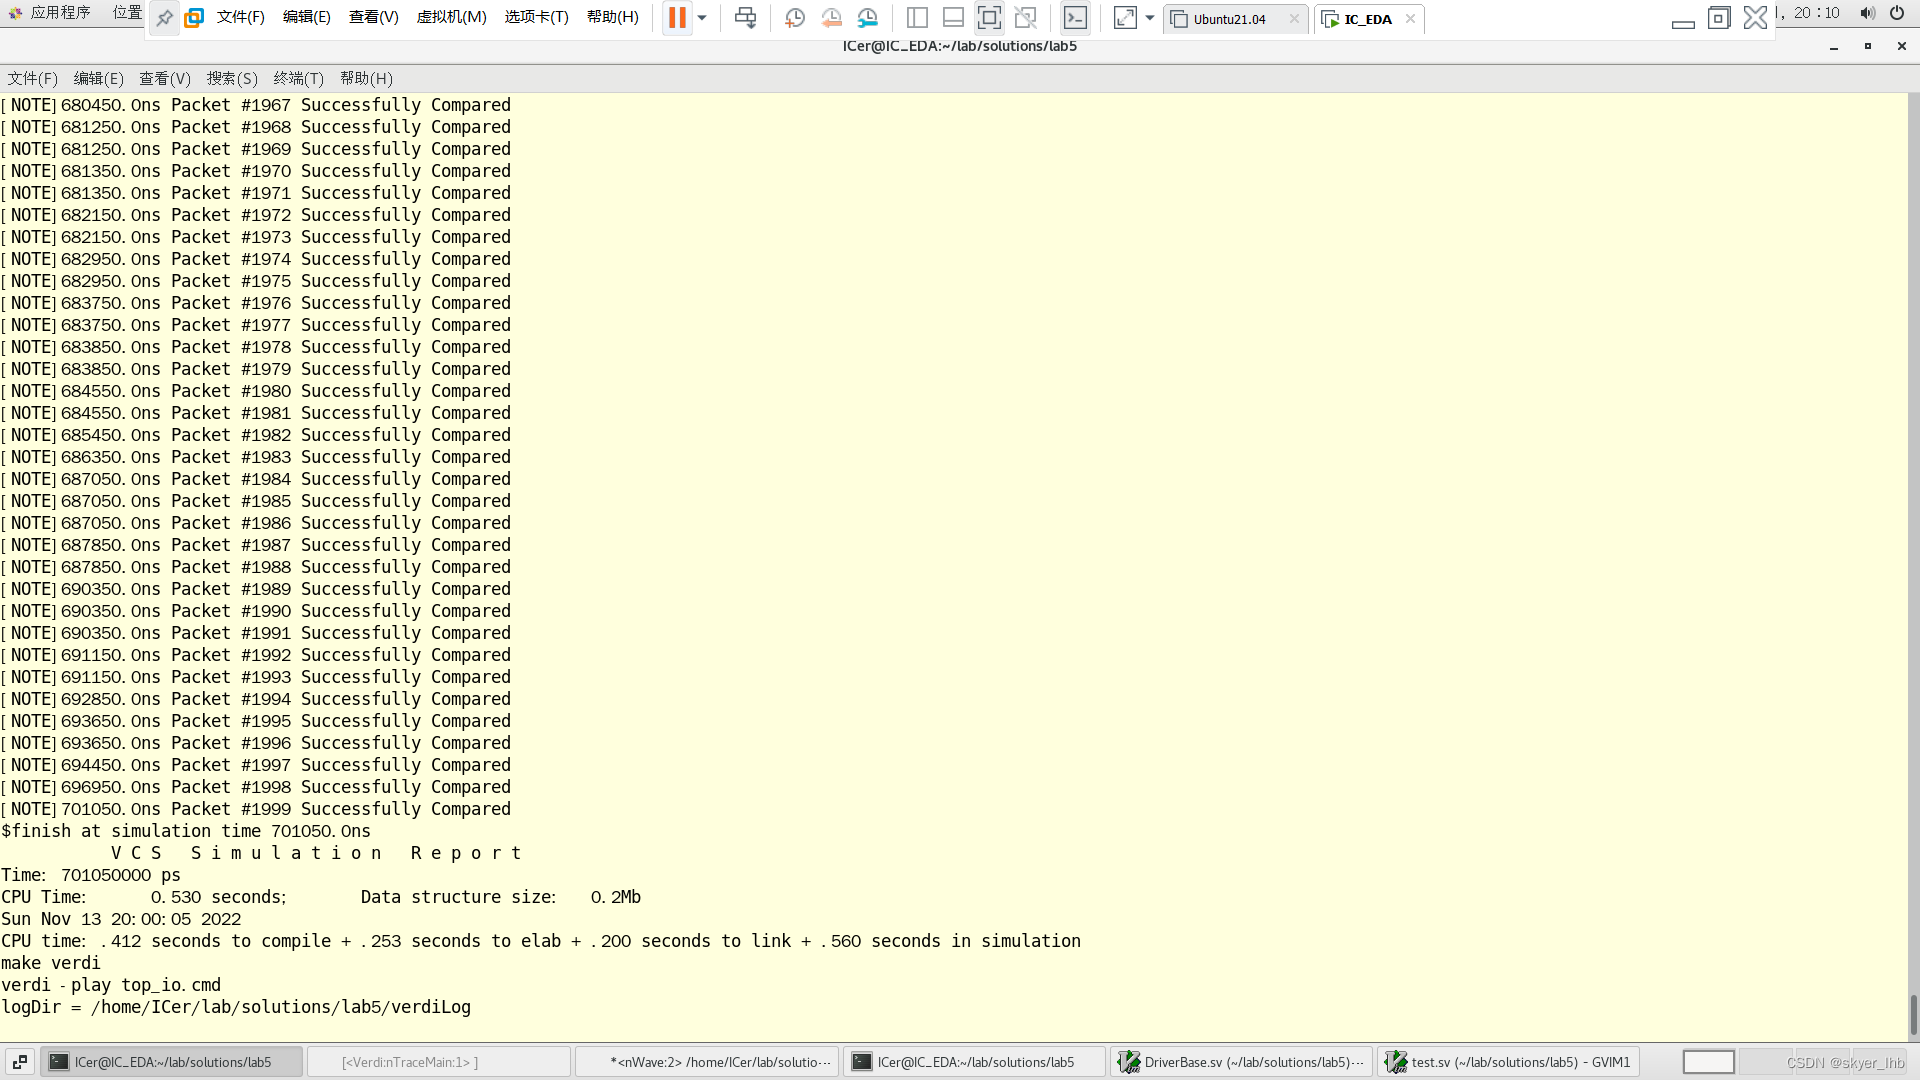Switch to nWave:2 taskbar window
The image size is (1920, 1080).
coord(707,1062)
